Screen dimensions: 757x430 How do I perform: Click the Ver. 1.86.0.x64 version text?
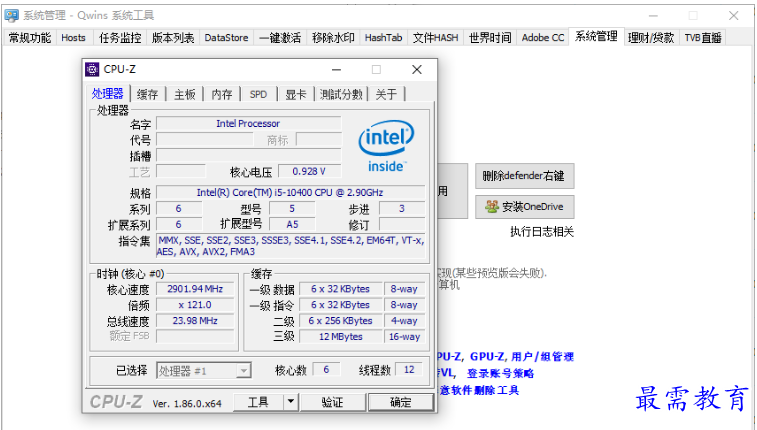pyautogui.click(x=187, y=404)
